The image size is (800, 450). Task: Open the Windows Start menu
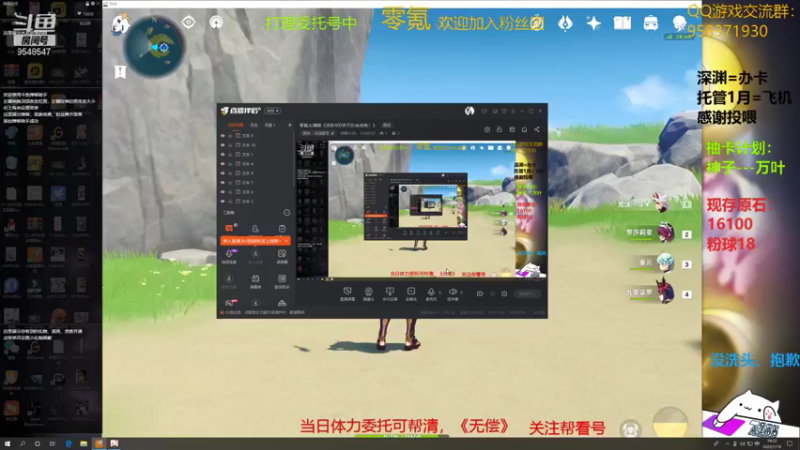[x=7, y=444]
